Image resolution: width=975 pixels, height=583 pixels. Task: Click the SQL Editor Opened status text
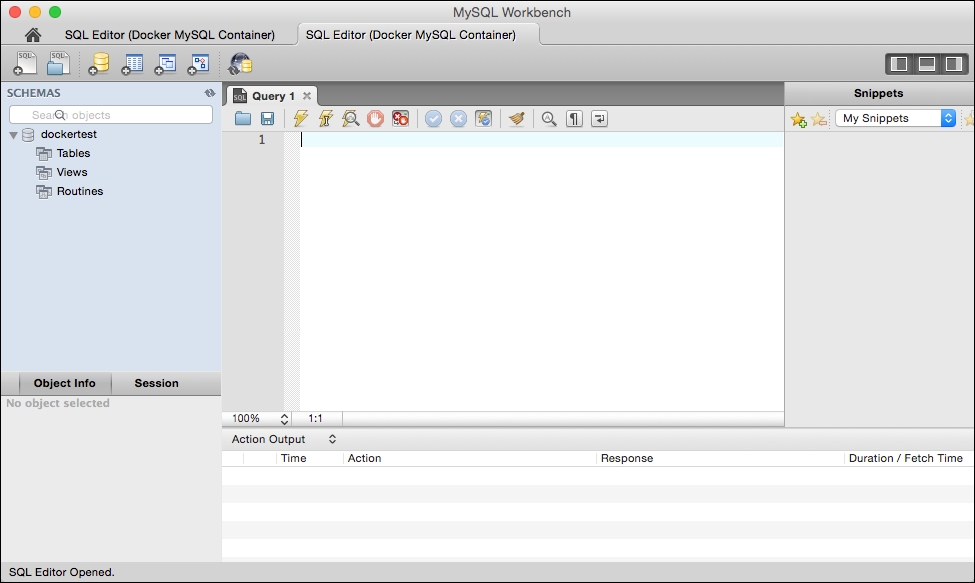click(62, 572)
